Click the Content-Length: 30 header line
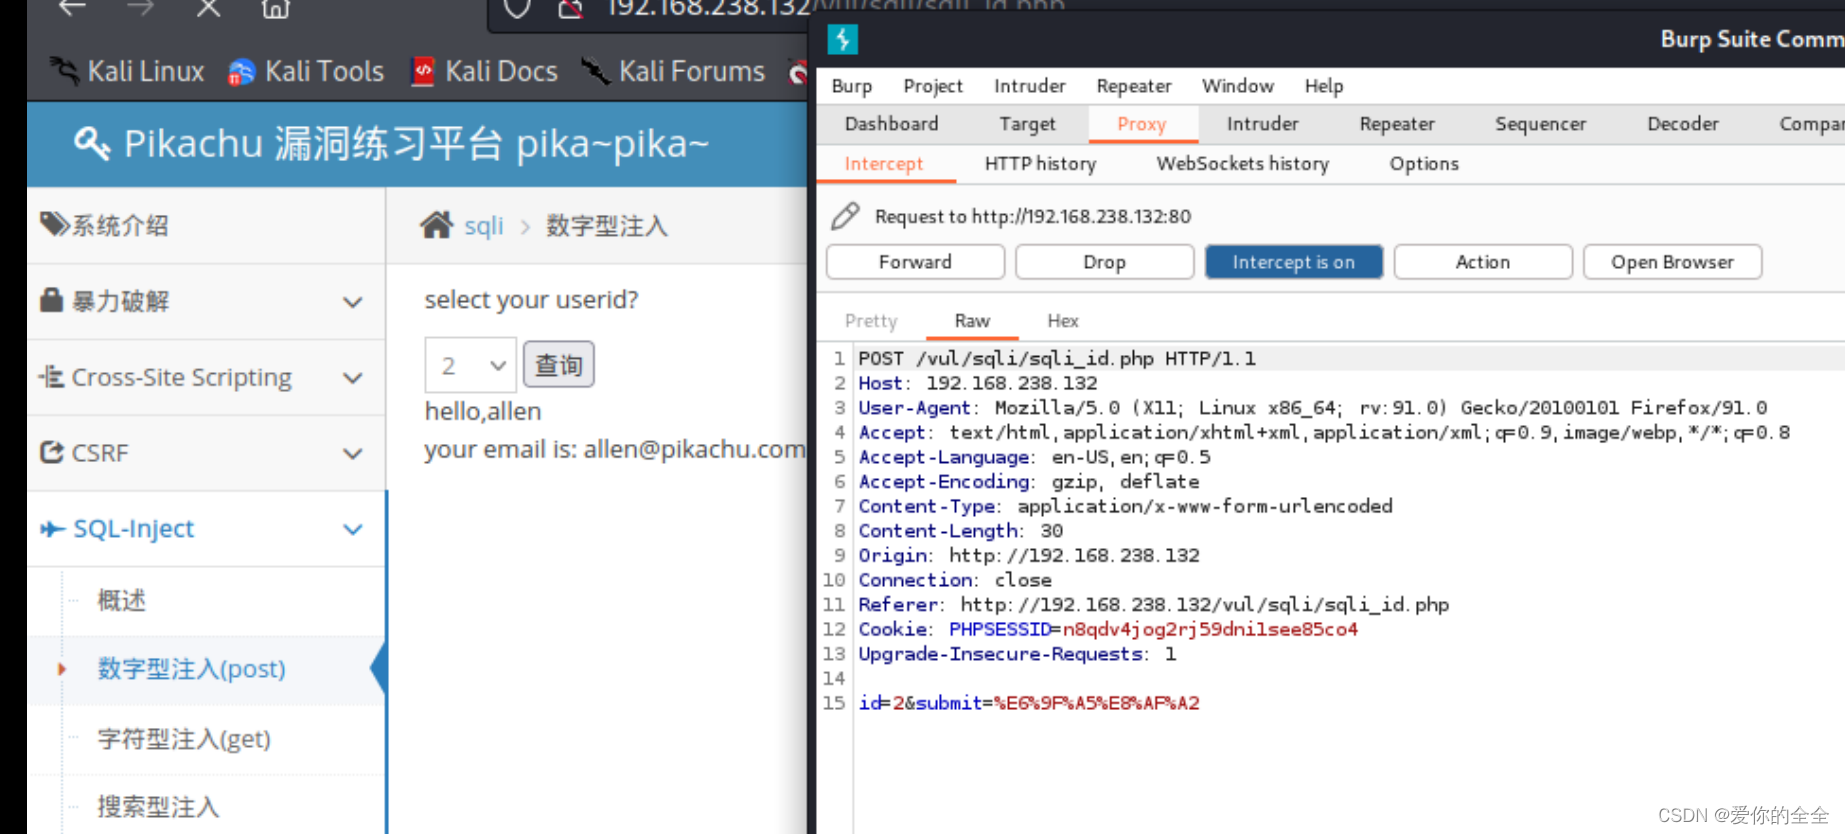 tap(960, 531)
